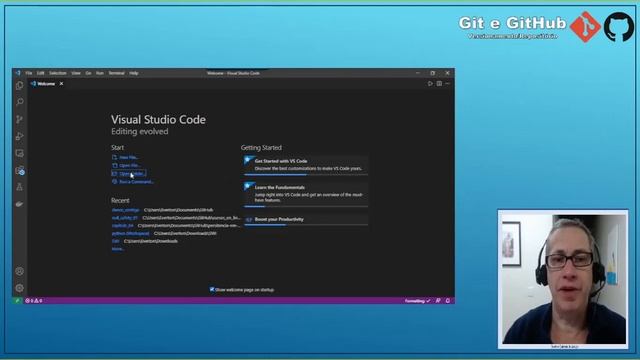The width and height of the screenshot is (640, 360).
Task: Click the Open Folder link
Action: (x=129, y=173)
